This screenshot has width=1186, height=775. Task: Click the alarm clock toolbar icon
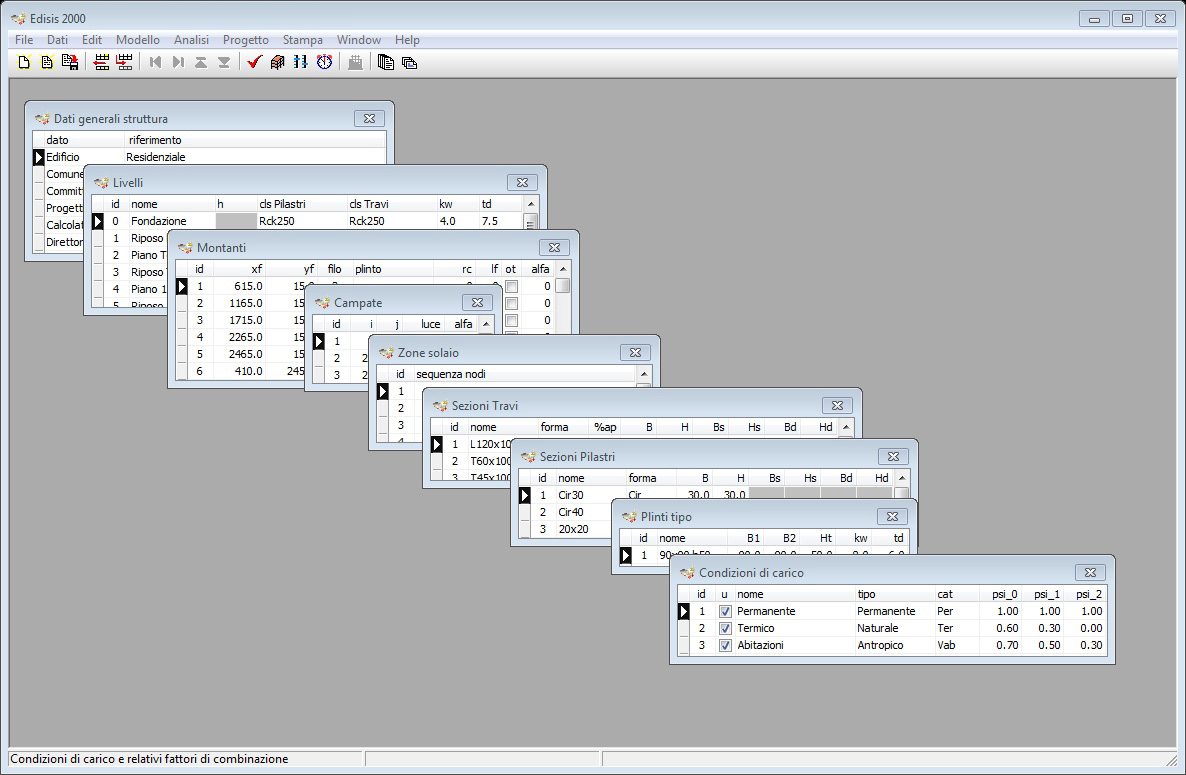click(x=324, y=63)
